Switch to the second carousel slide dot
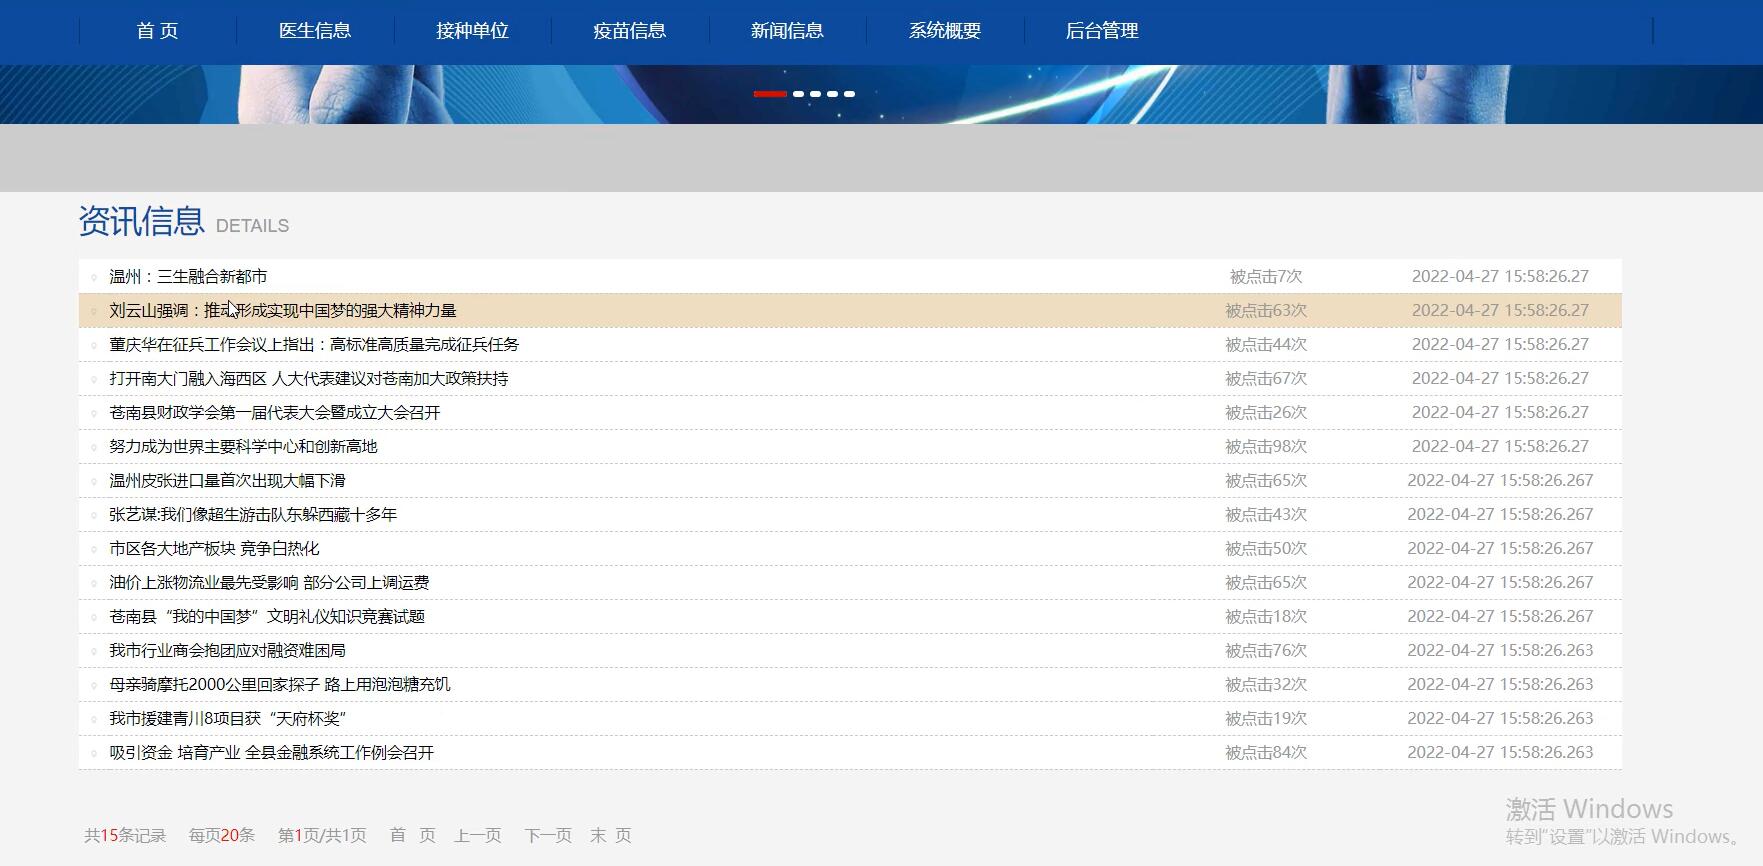Image resolution: width=1763 pixels, height=866 pixels. click(798, 94)
